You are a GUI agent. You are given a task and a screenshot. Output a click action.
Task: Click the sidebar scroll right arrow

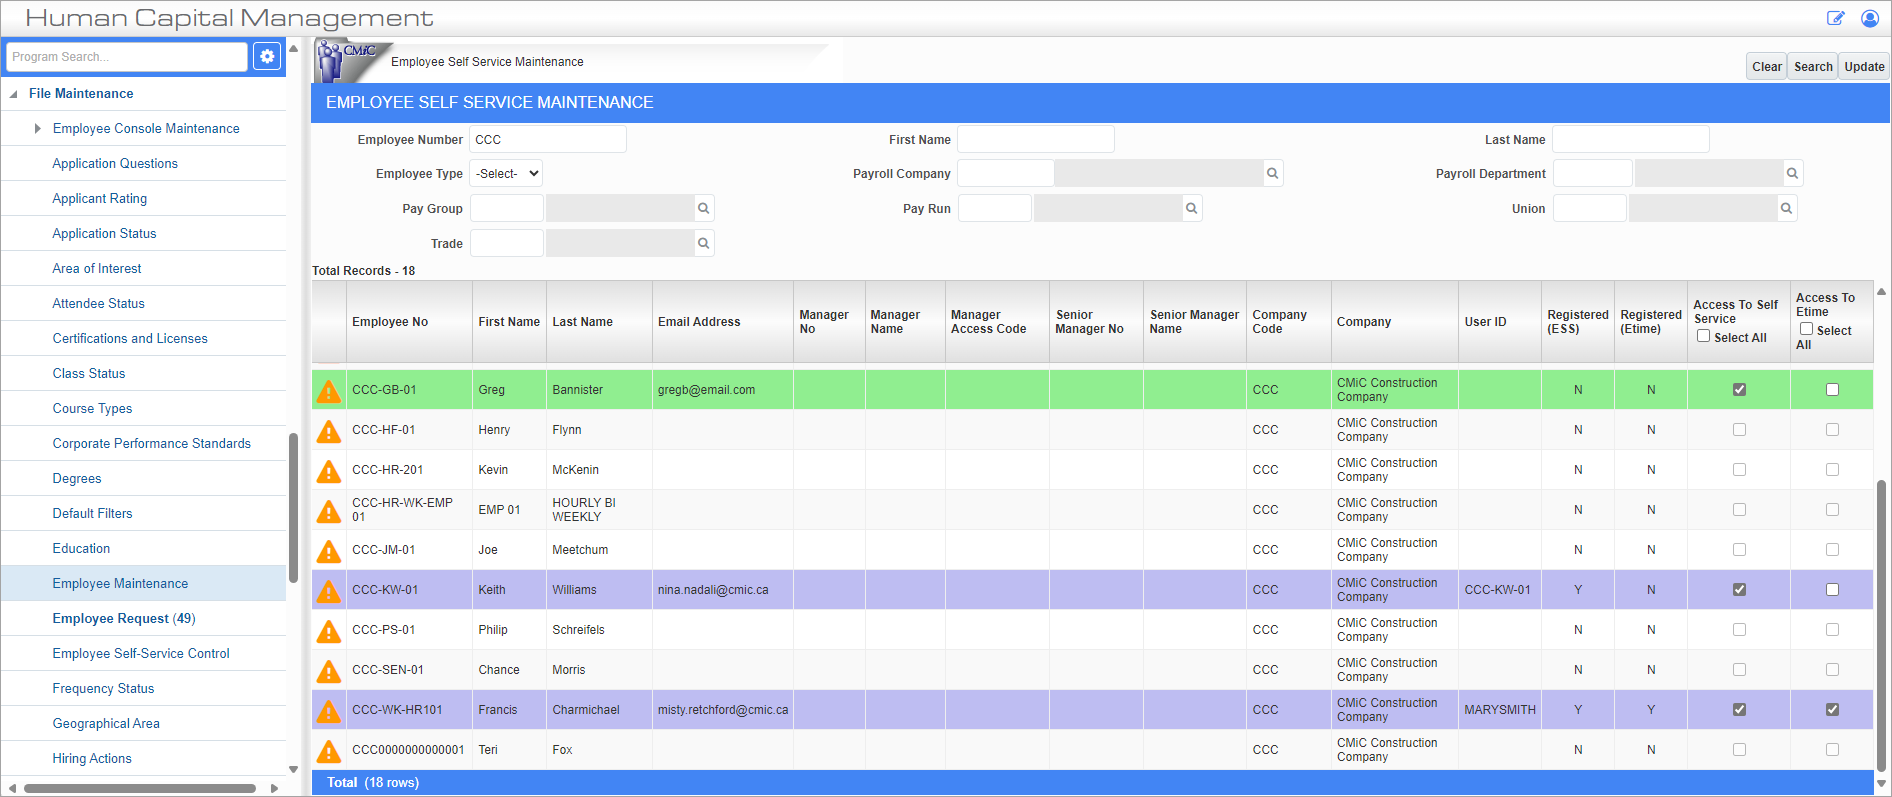[274, 788]
